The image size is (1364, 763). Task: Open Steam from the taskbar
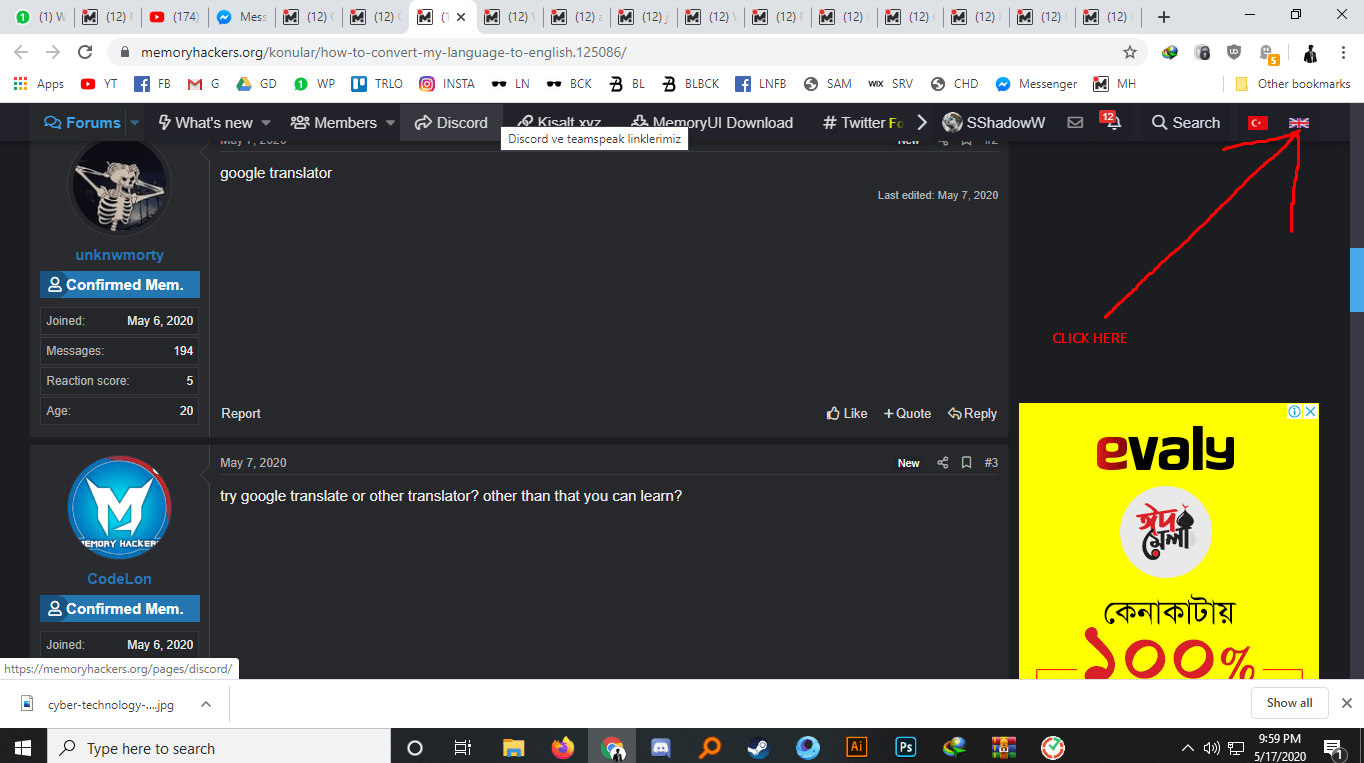click(x=758, y=747)
